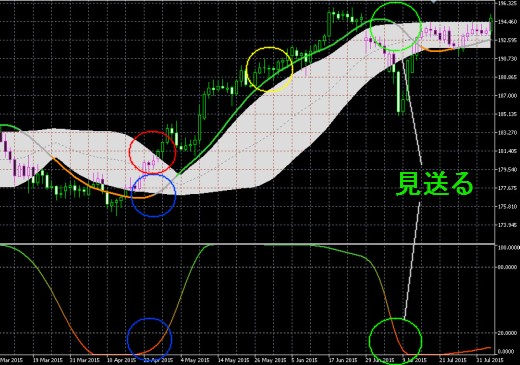Click the 5 Jun 2015 date label
The image size is (520, 365).
(304, 360)
